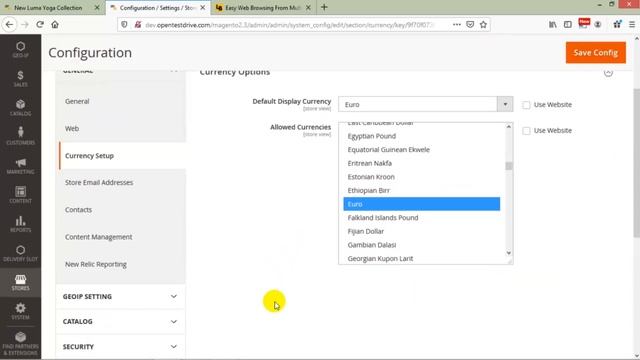Open a new browser tab
The image size is (640, 360).
[324, 7]
